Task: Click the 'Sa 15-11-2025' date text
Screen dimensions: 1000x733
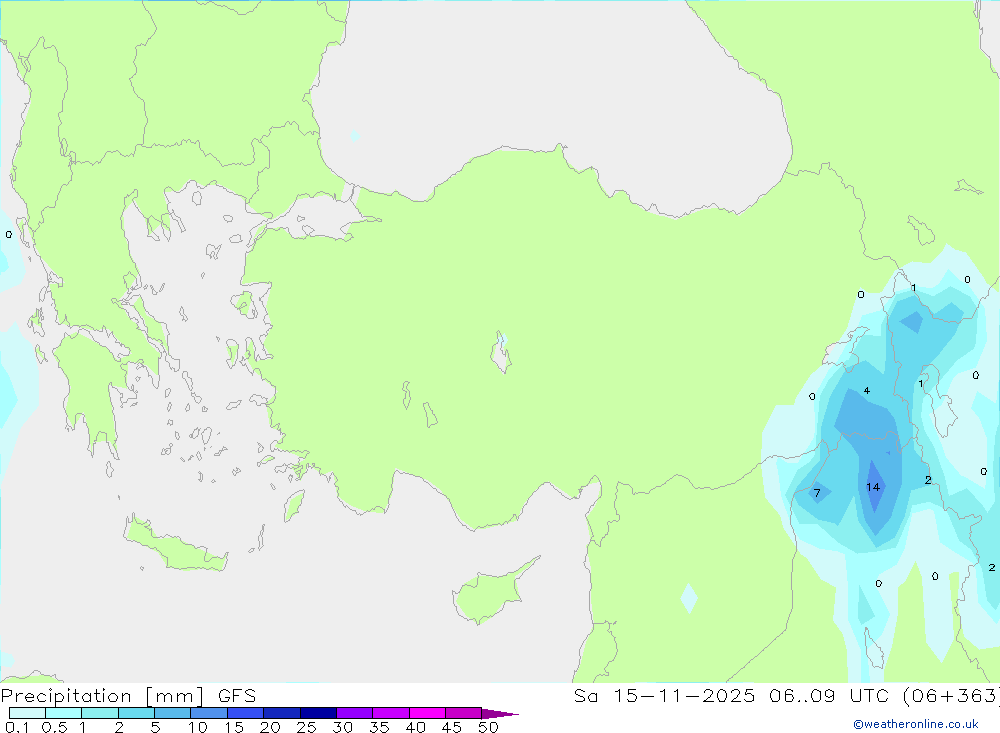Action: click(664, 695)
